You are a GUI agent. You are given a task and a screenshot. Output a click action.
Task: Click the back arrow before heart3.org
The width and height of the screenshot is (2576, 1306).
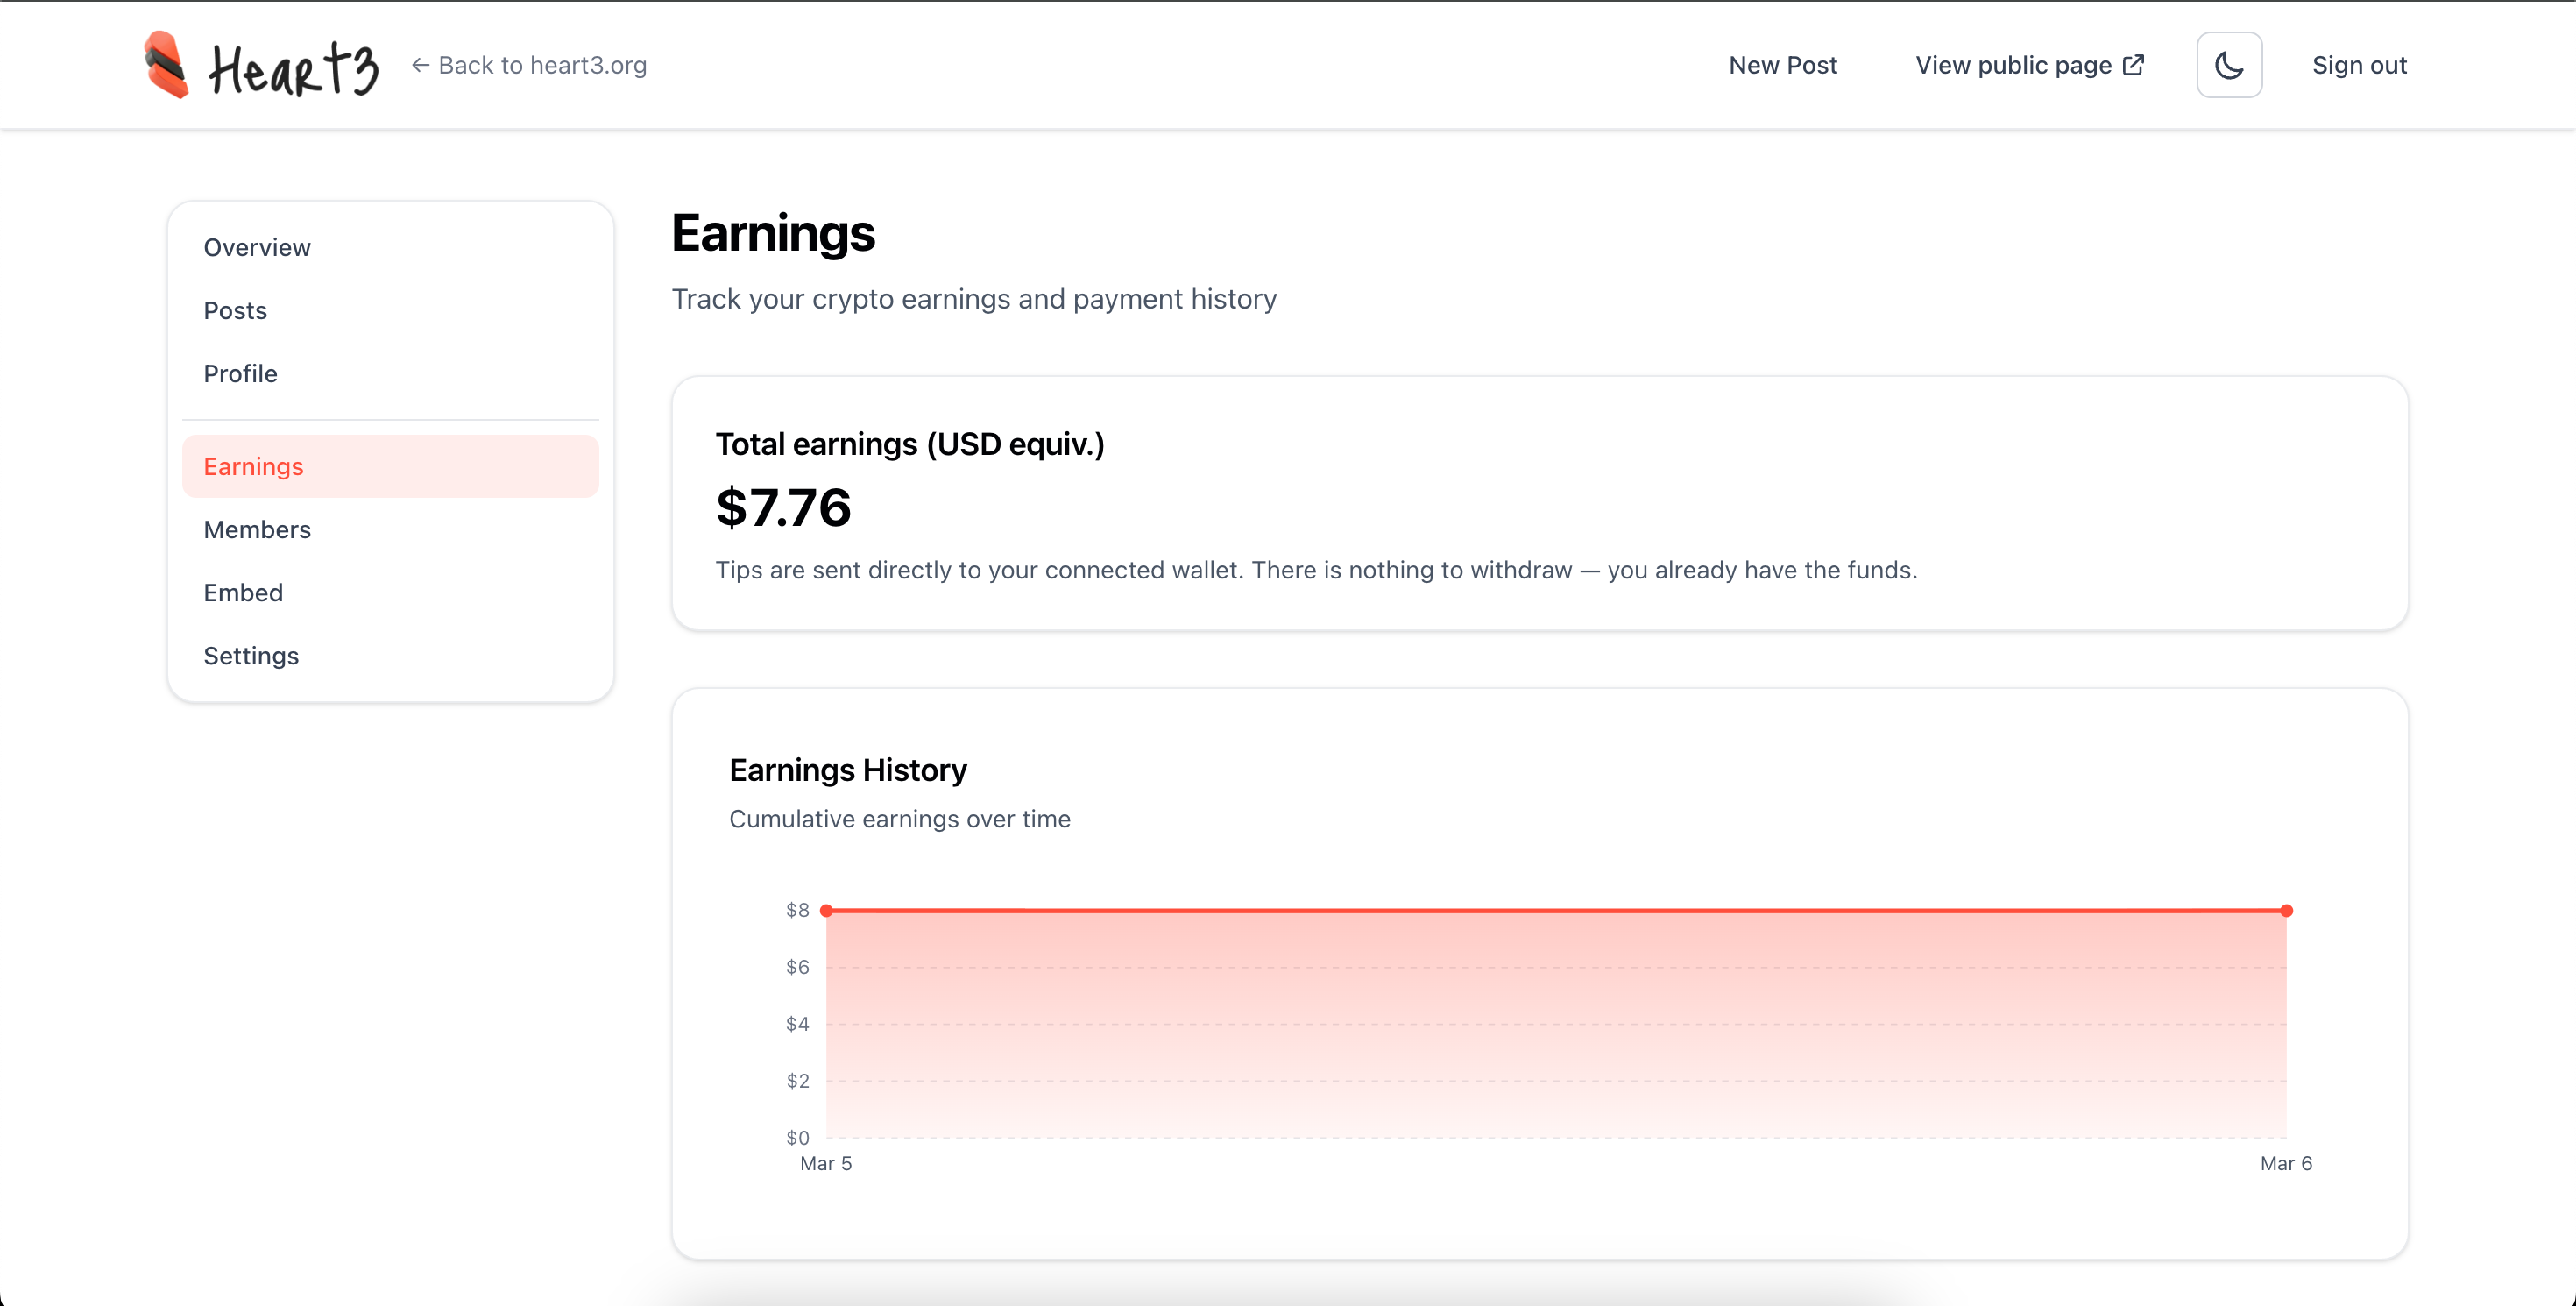[420, 65]
